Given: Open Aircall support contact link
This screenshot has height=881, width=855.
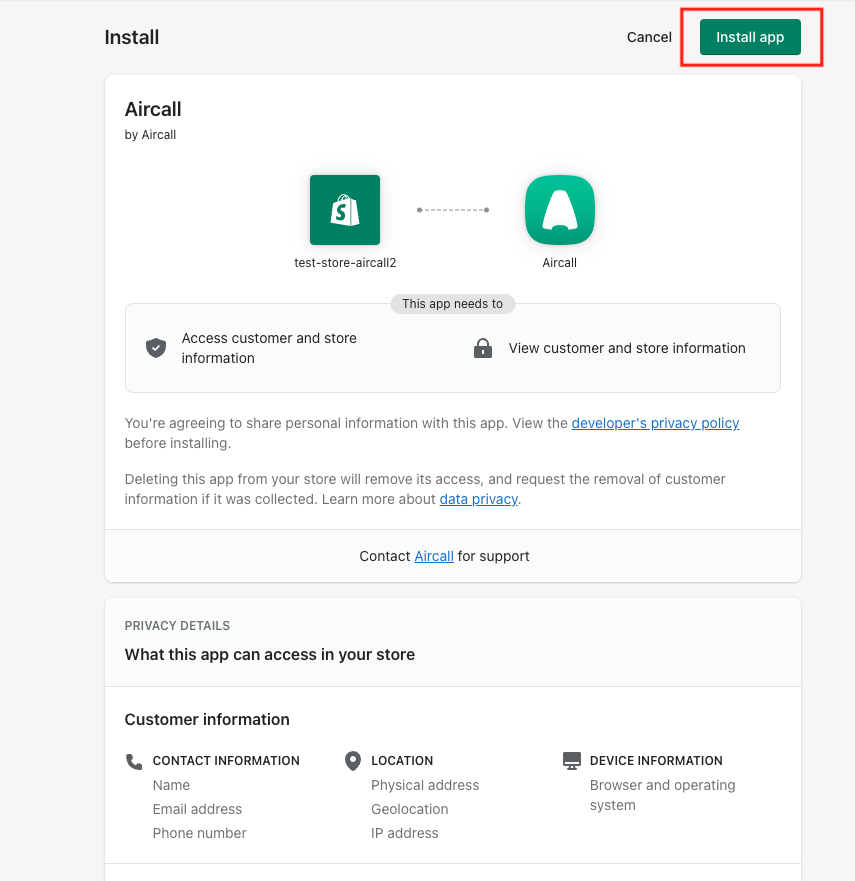Looking at the screenshot, I should pyautogui.click(x=434, y=556).
